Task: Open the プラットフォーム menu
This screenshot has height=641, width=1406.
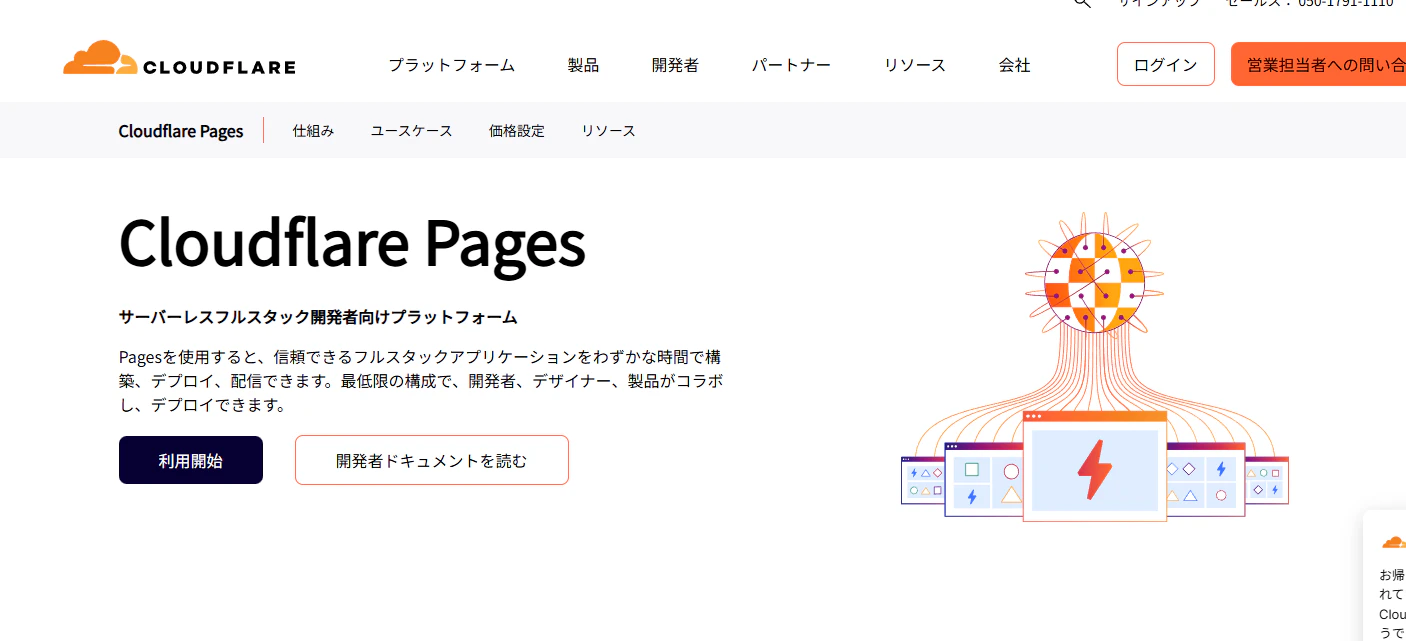Action: click(452, 65)
